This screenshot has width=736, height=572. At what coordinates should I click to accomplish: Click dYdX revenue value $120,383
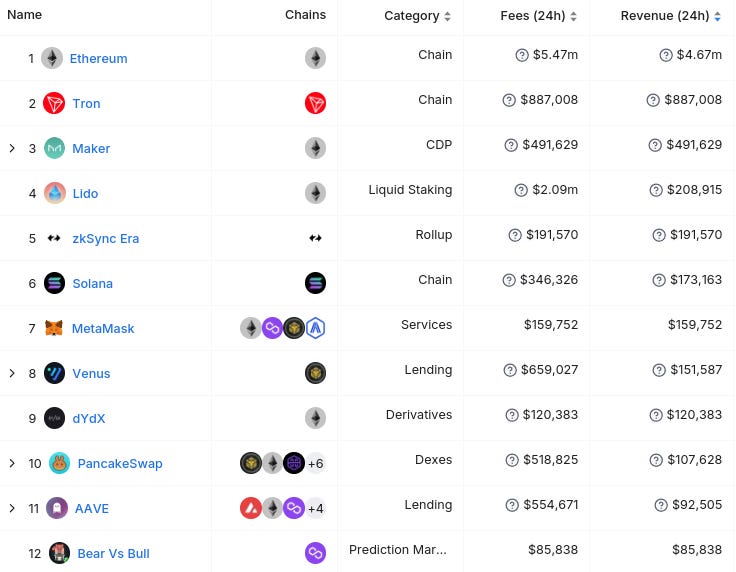tap(695, 415)
